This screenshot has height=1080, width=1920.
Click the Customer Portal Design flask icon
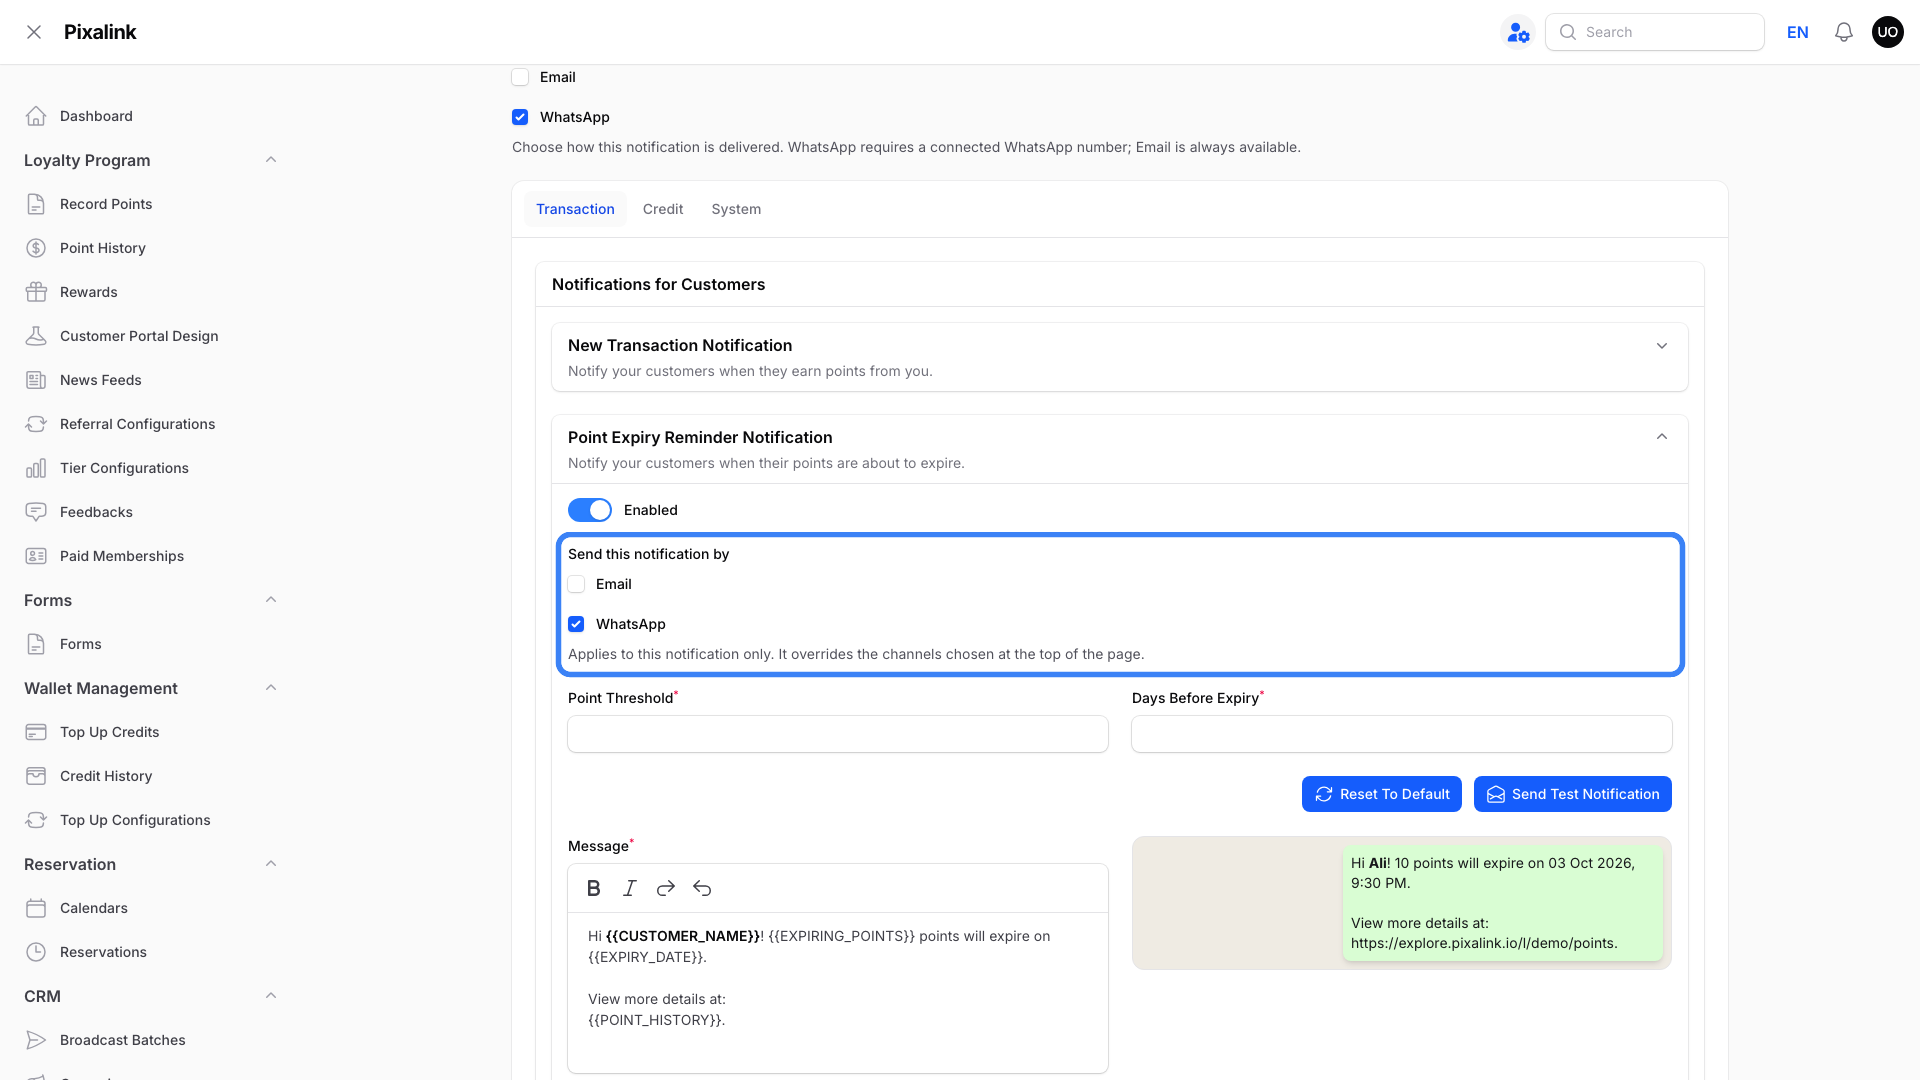click(x=36, y=336)
